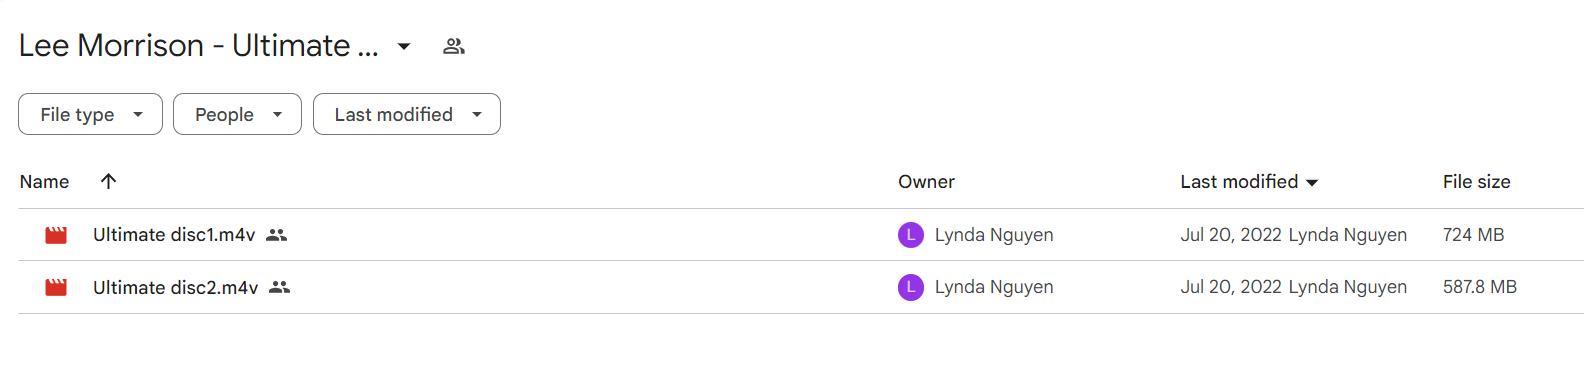Click the File size column header
The image size is (1584, 368).
[x=1476, y=182]
